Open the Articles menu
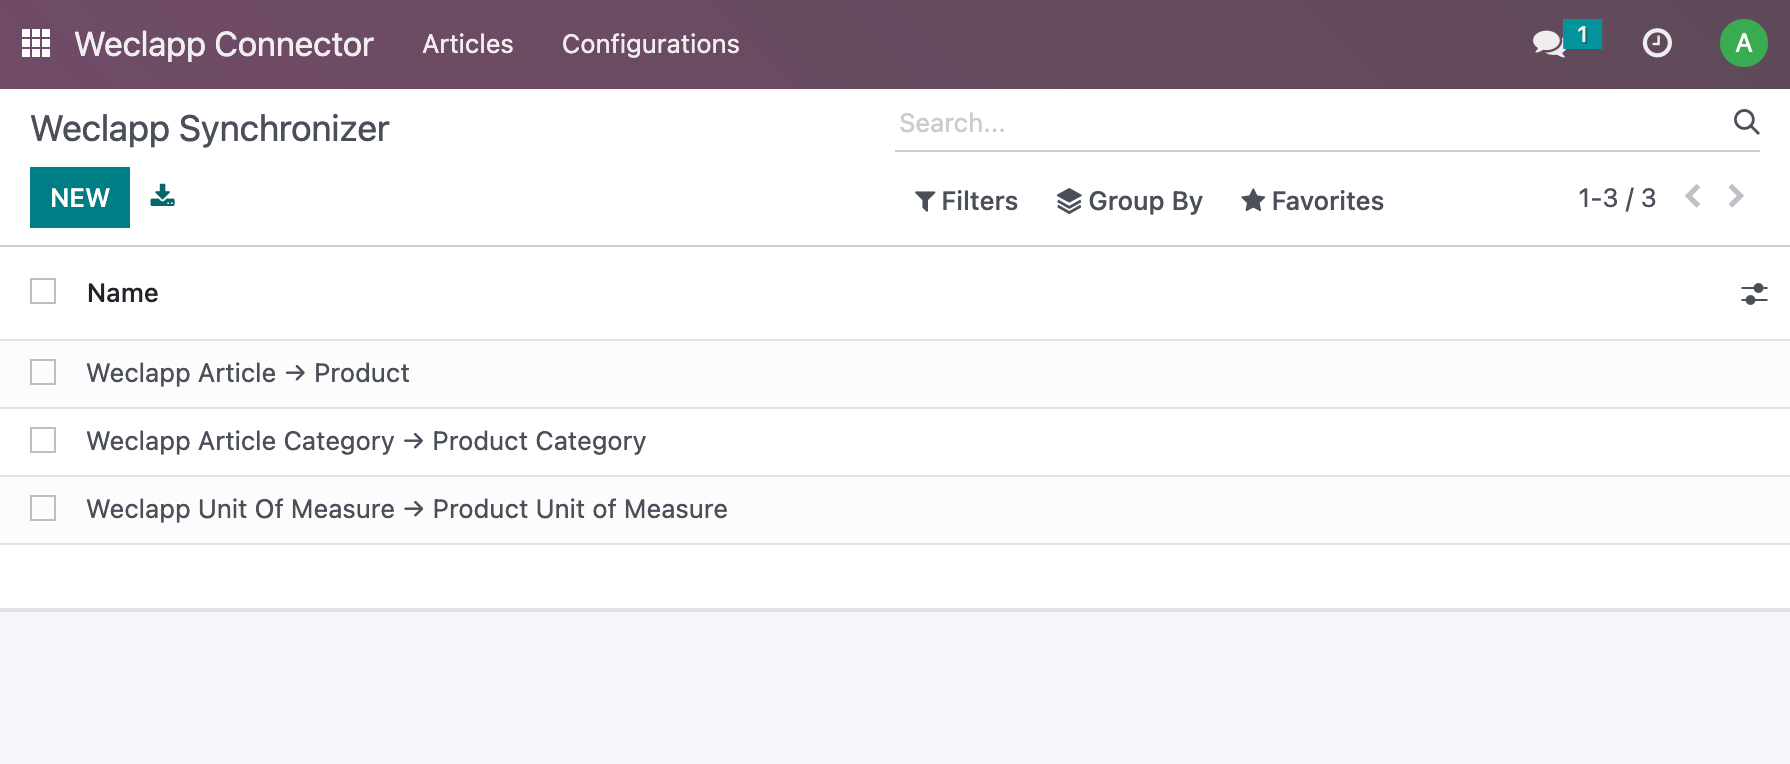This screenshot has width=1790, height=764. [x=467, y=44]
